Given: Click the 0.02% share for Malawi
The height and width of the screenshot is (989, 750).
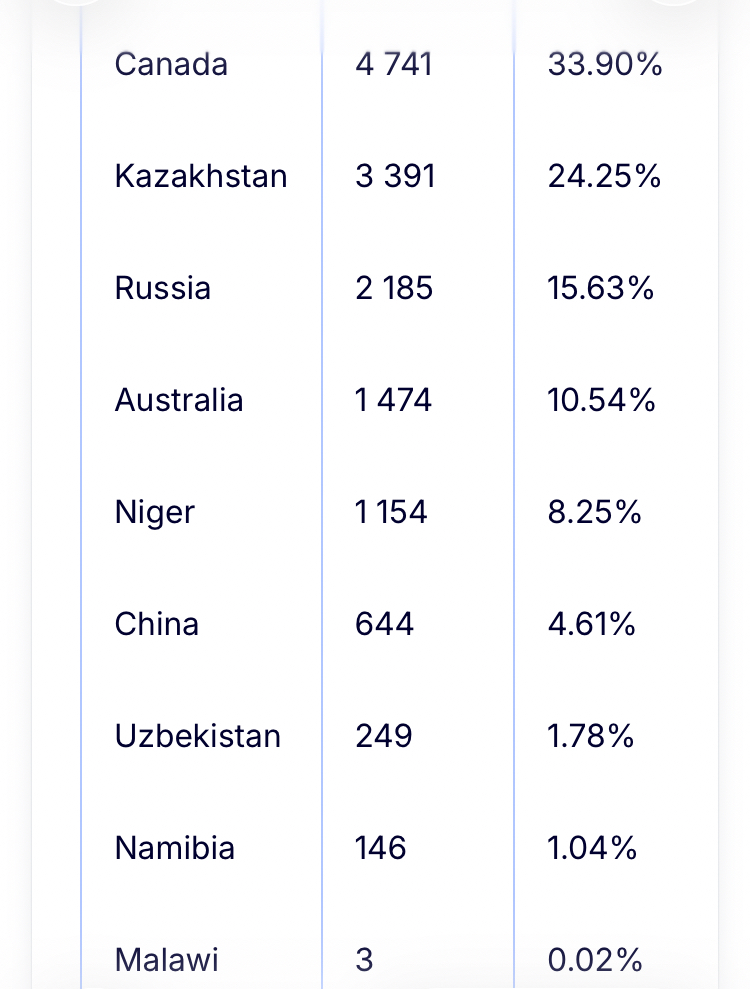Looking at the screenshot, I should [x=595, y=960].
